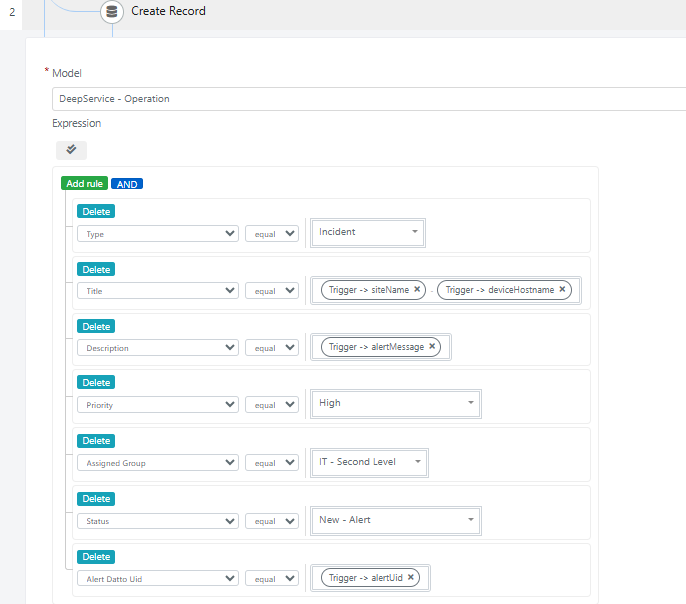686x604 pixels.
Task: Change the equal operator for Status
Action: 272,521
